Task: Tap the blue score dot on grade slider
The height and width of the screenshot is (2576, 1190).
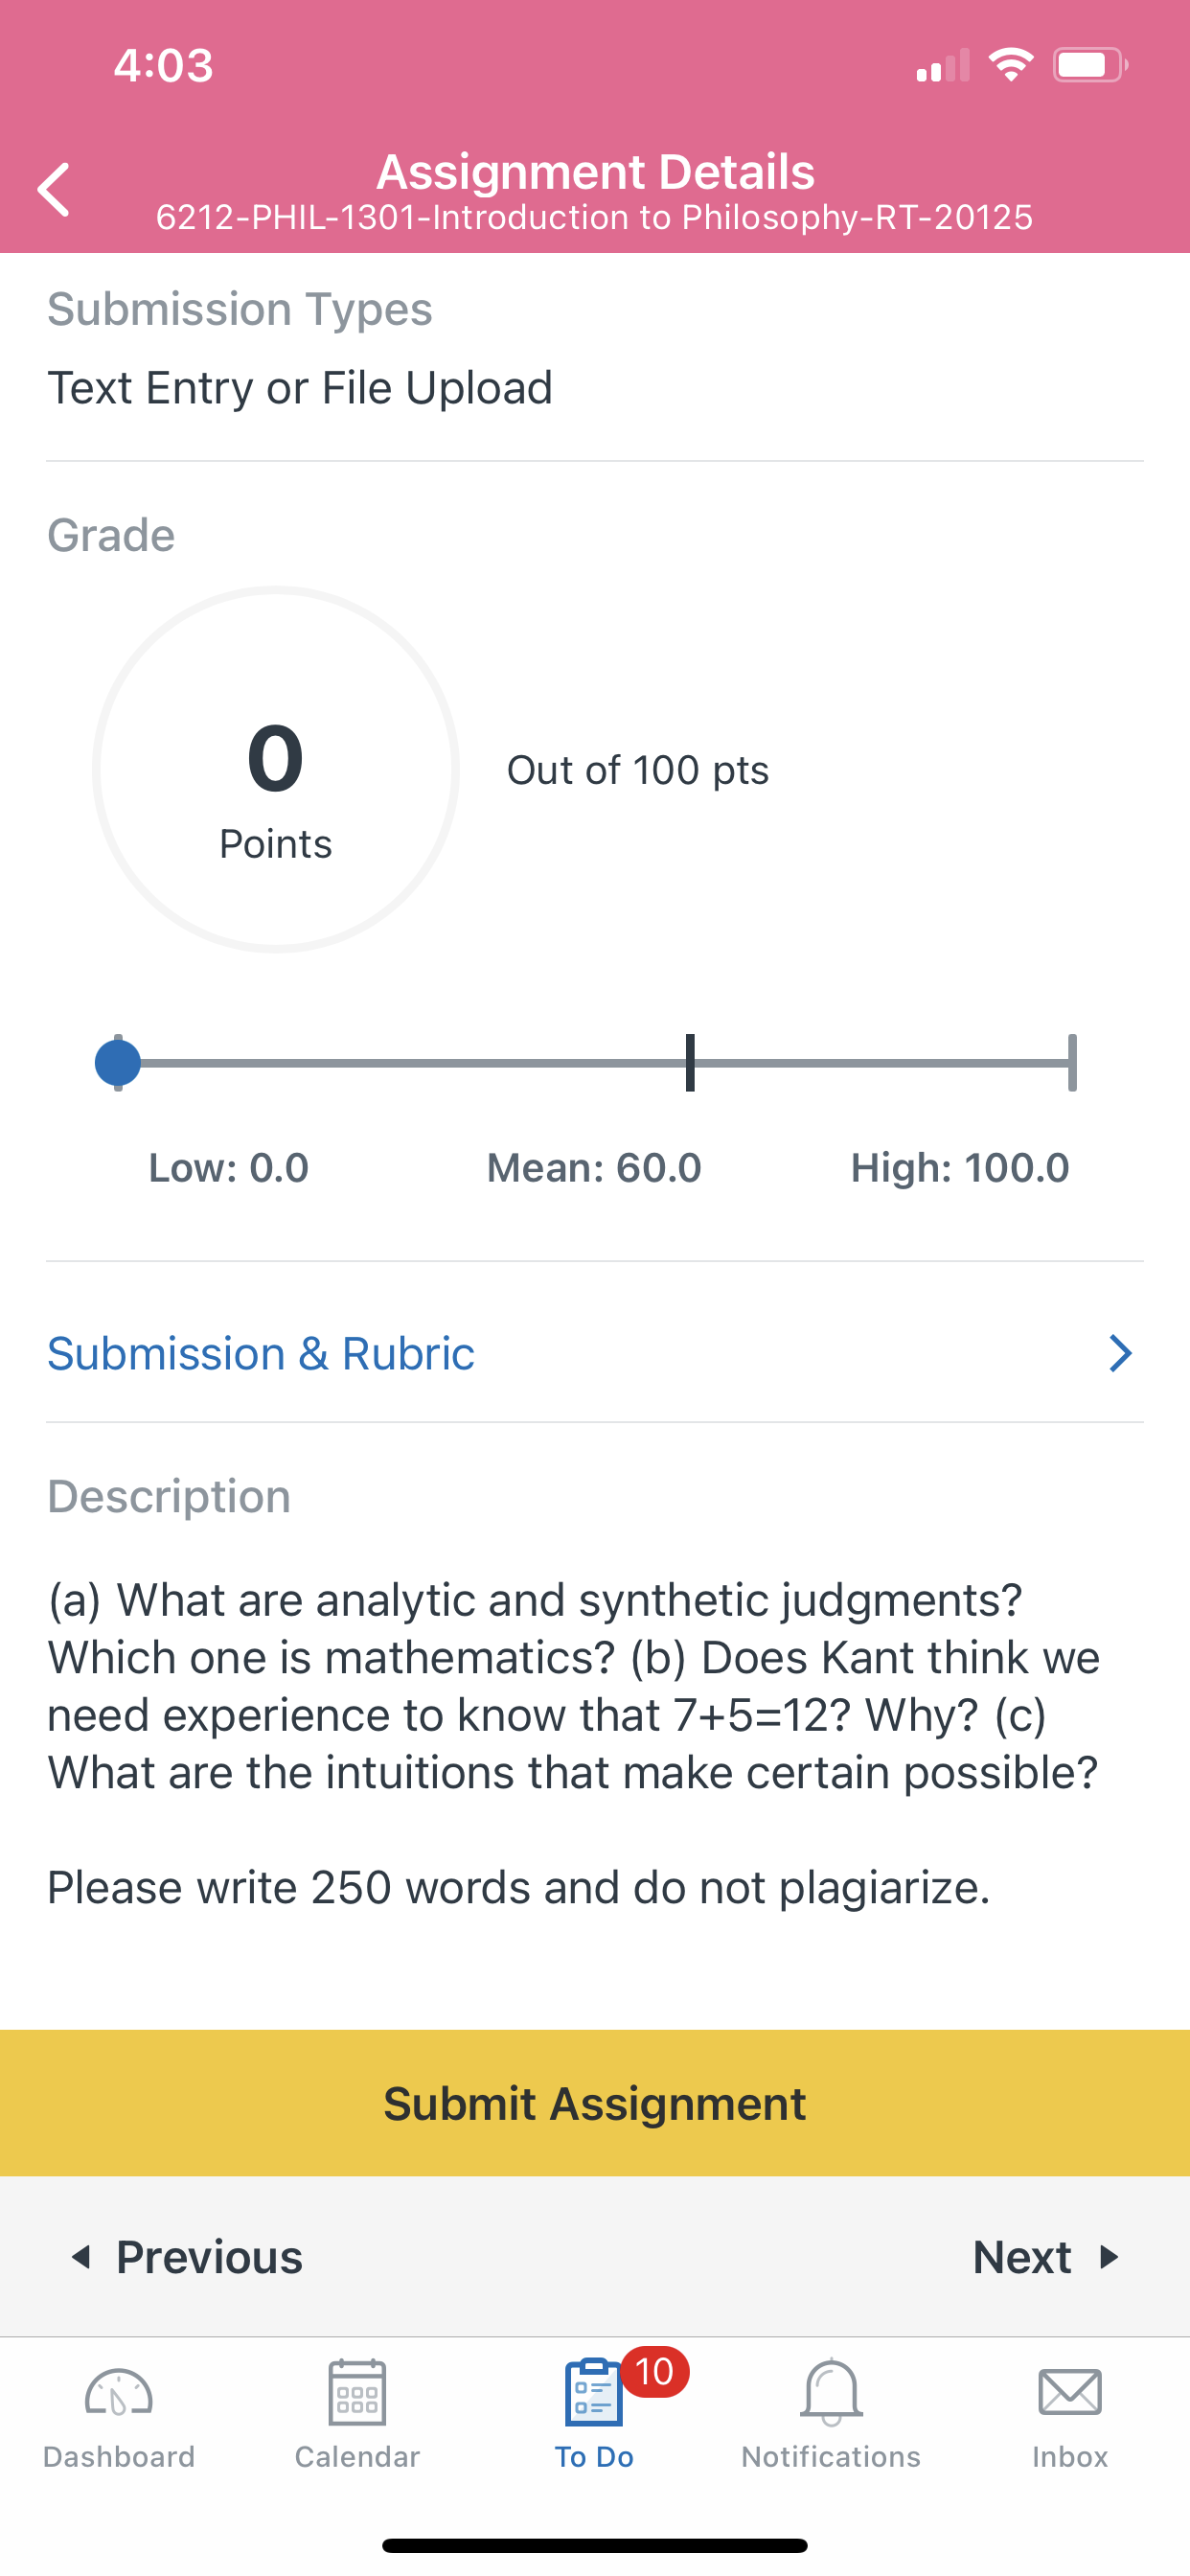Action: 118,1063
